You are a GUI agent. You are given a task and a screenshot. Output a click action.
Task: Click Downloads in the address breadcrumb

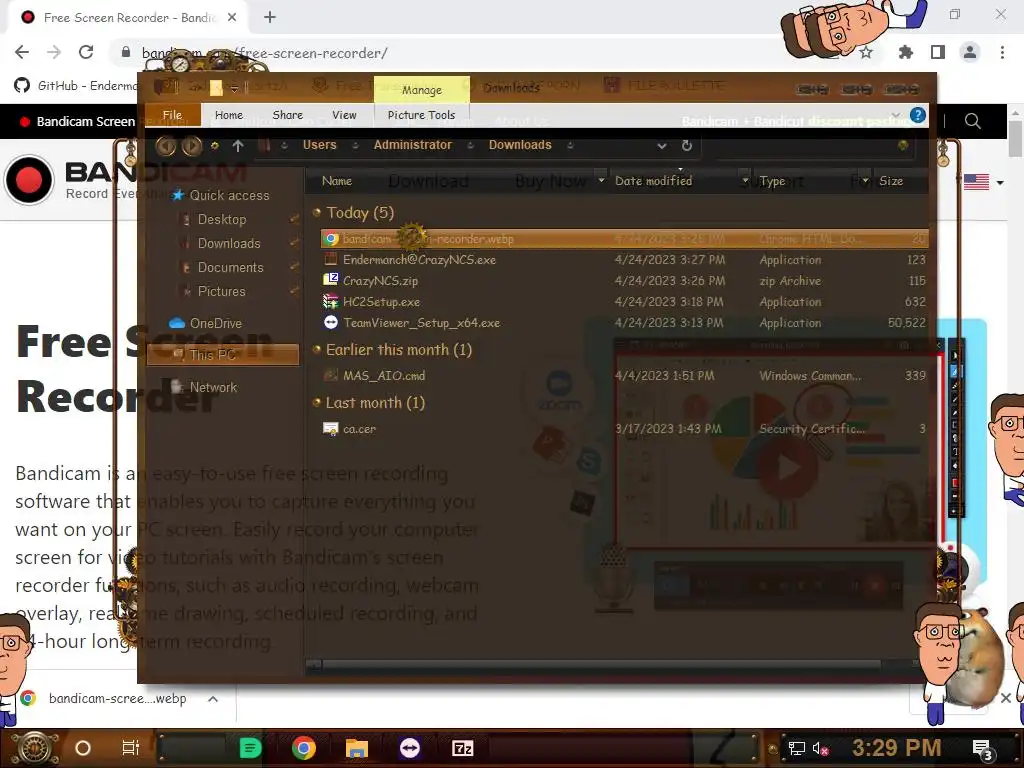520,145
